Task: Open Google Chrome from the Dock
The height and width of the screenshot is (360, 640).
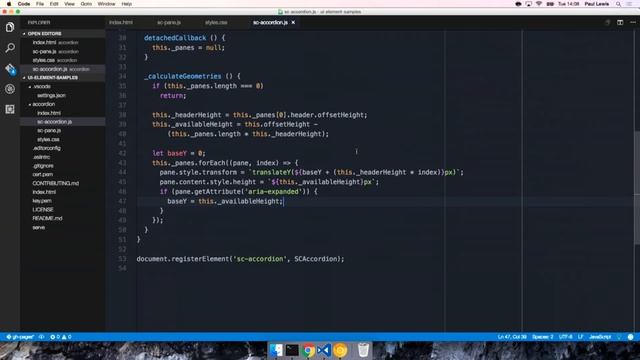Action: pyautogui.click(x=308, y=350)
